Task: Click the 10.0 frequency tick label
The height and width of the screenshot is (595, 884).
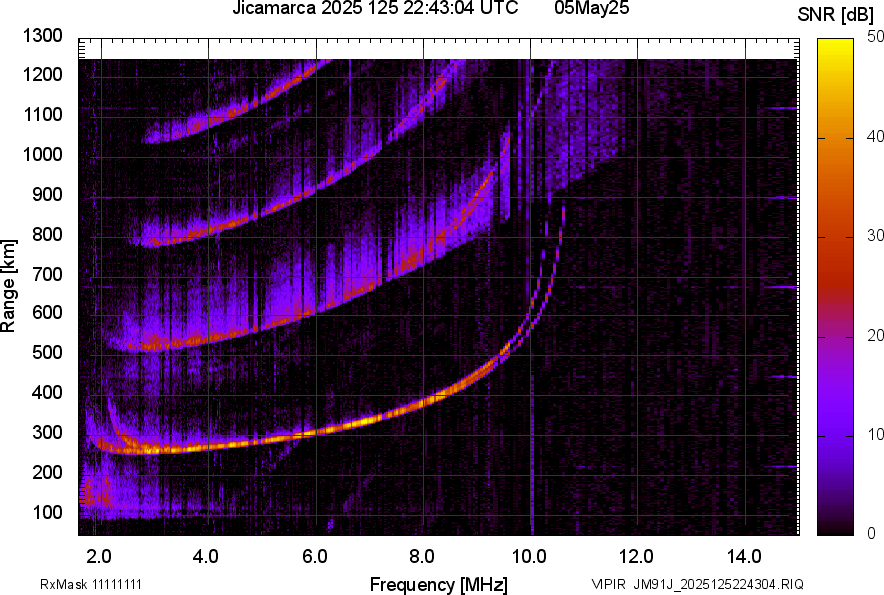Action: coord(528,556)
